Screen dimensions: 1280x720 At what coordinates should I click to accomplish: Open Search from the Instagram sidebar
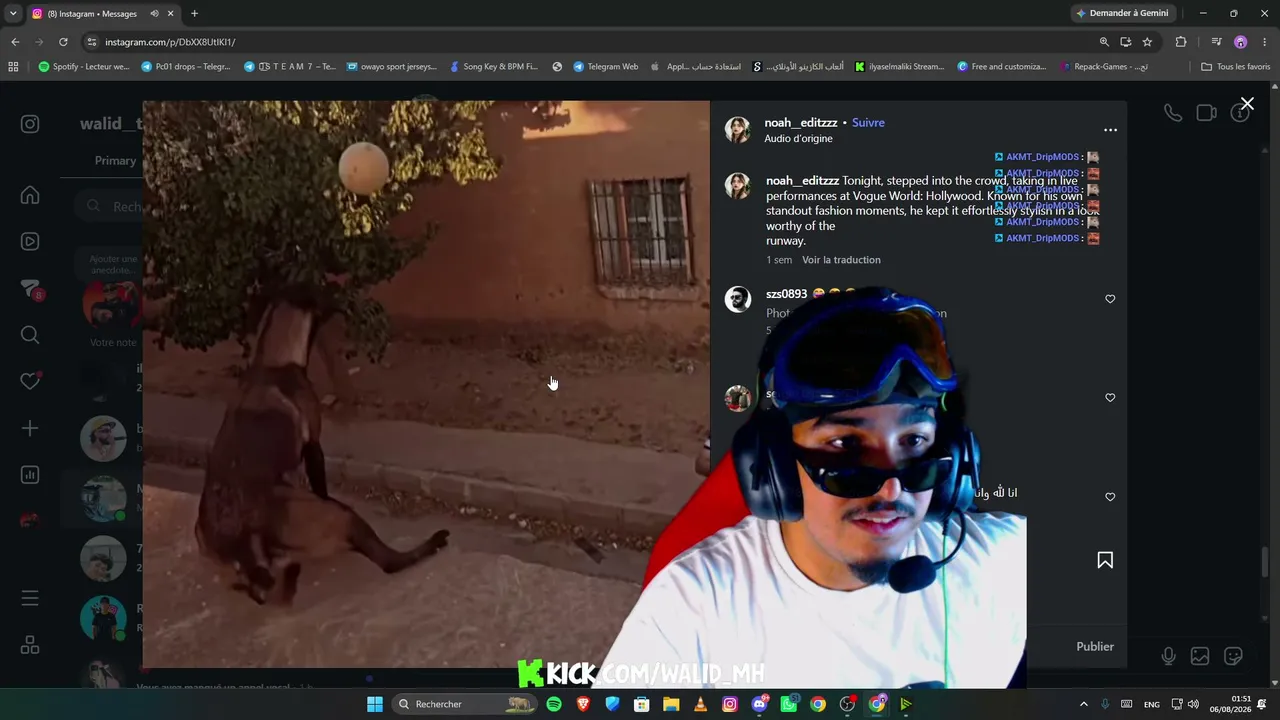[30, 335]
